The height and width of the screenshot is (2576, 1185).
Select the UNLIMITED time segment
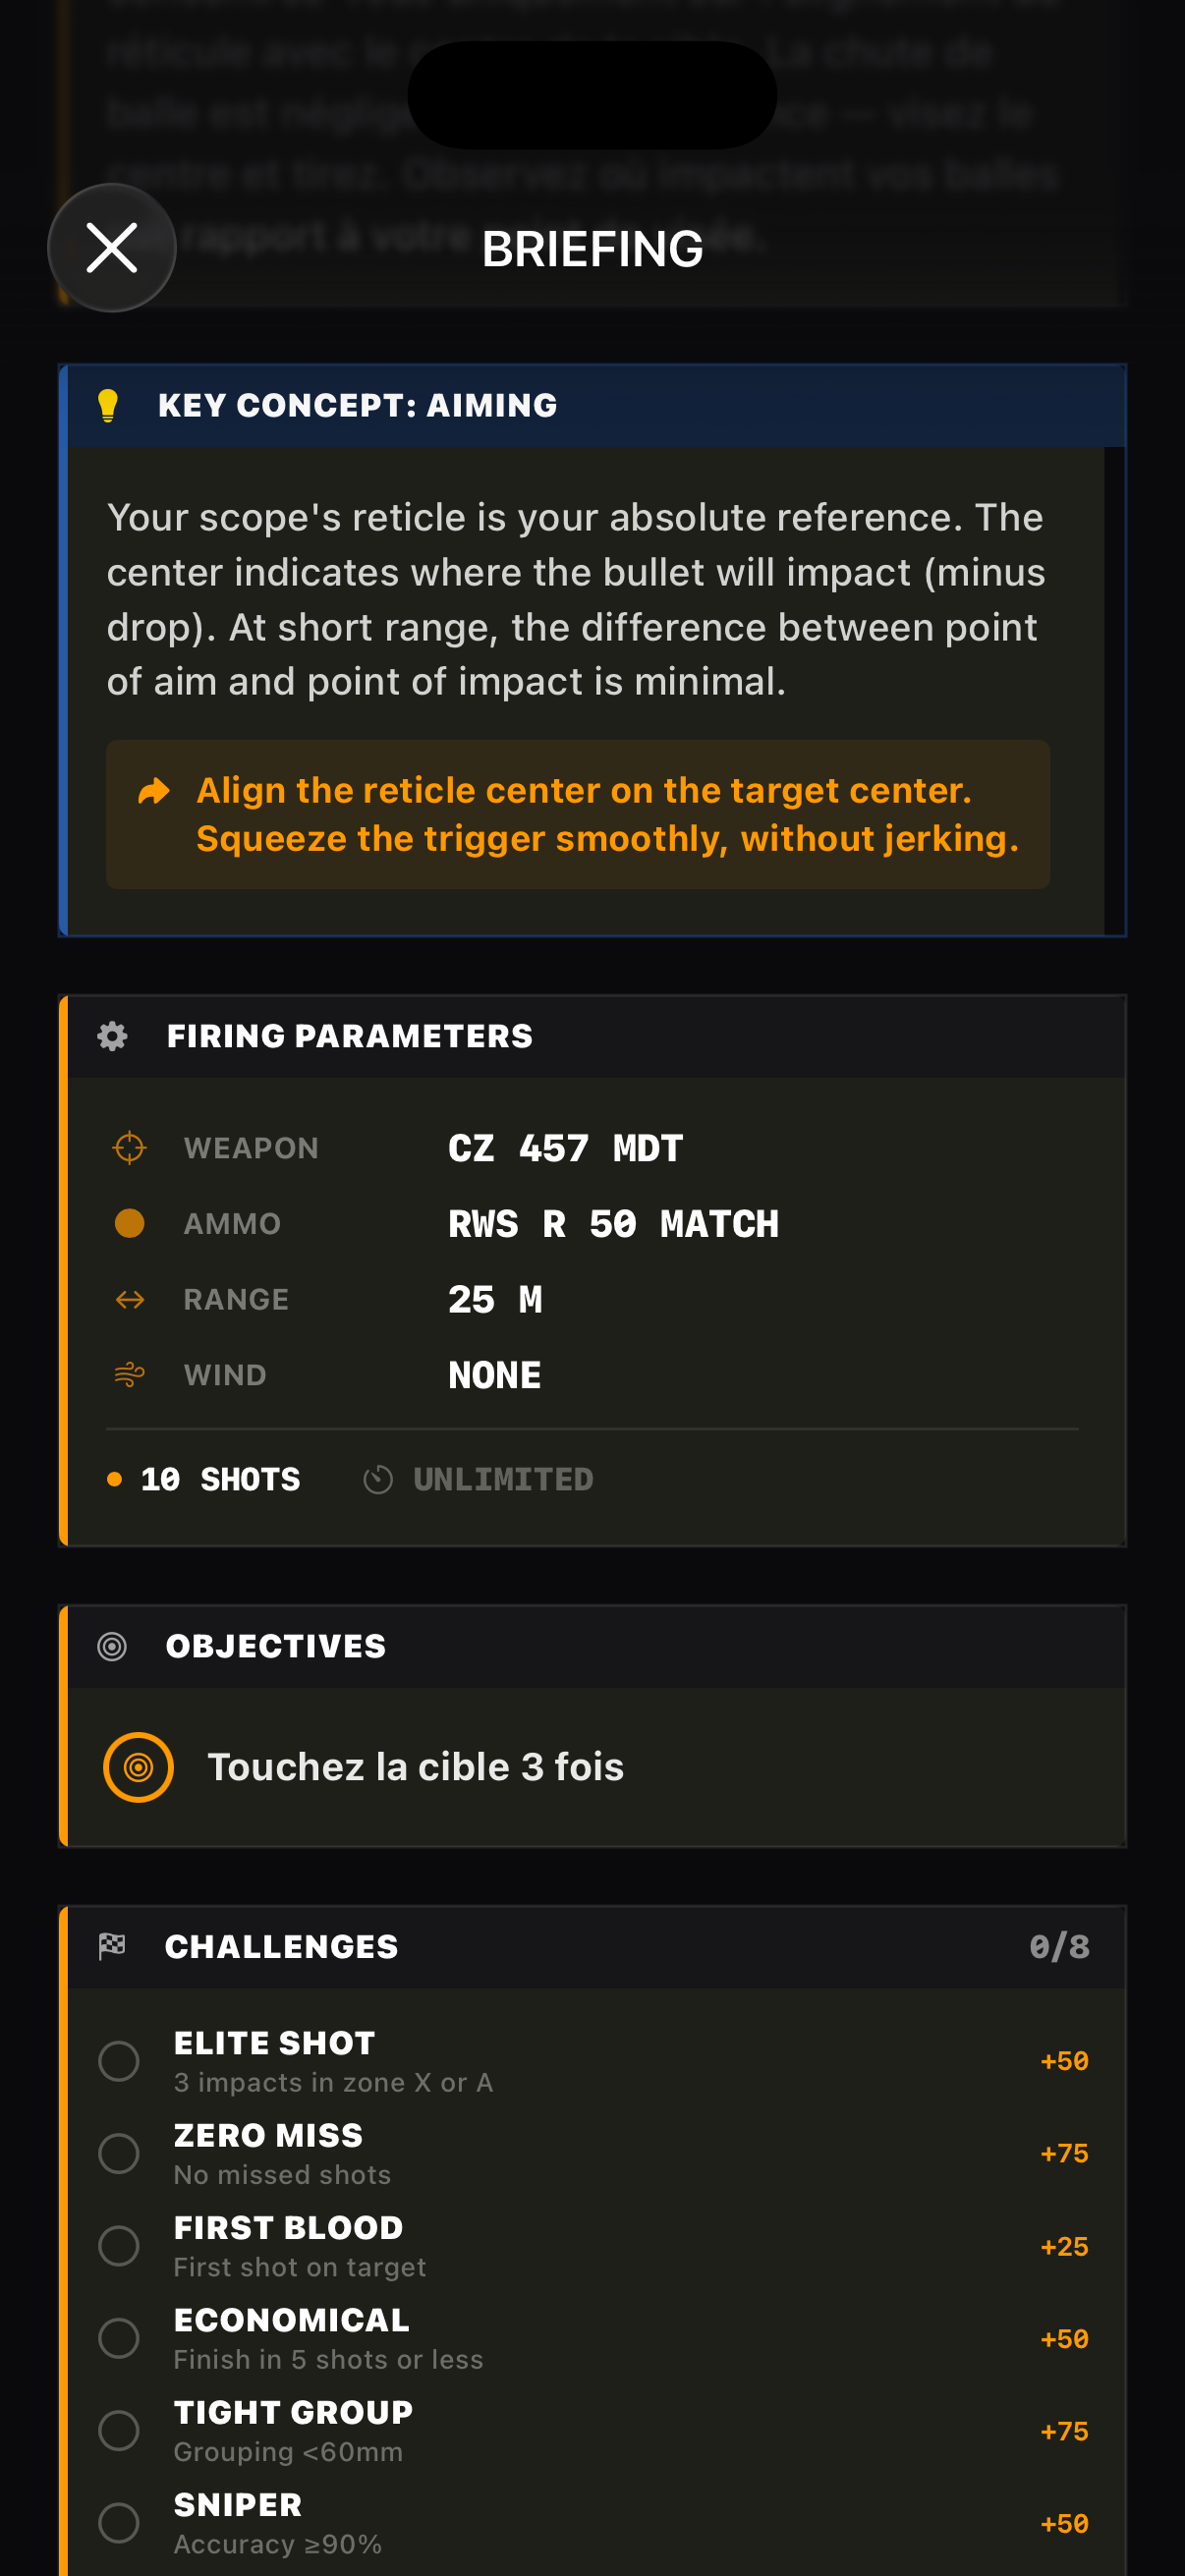point(503,1479)
